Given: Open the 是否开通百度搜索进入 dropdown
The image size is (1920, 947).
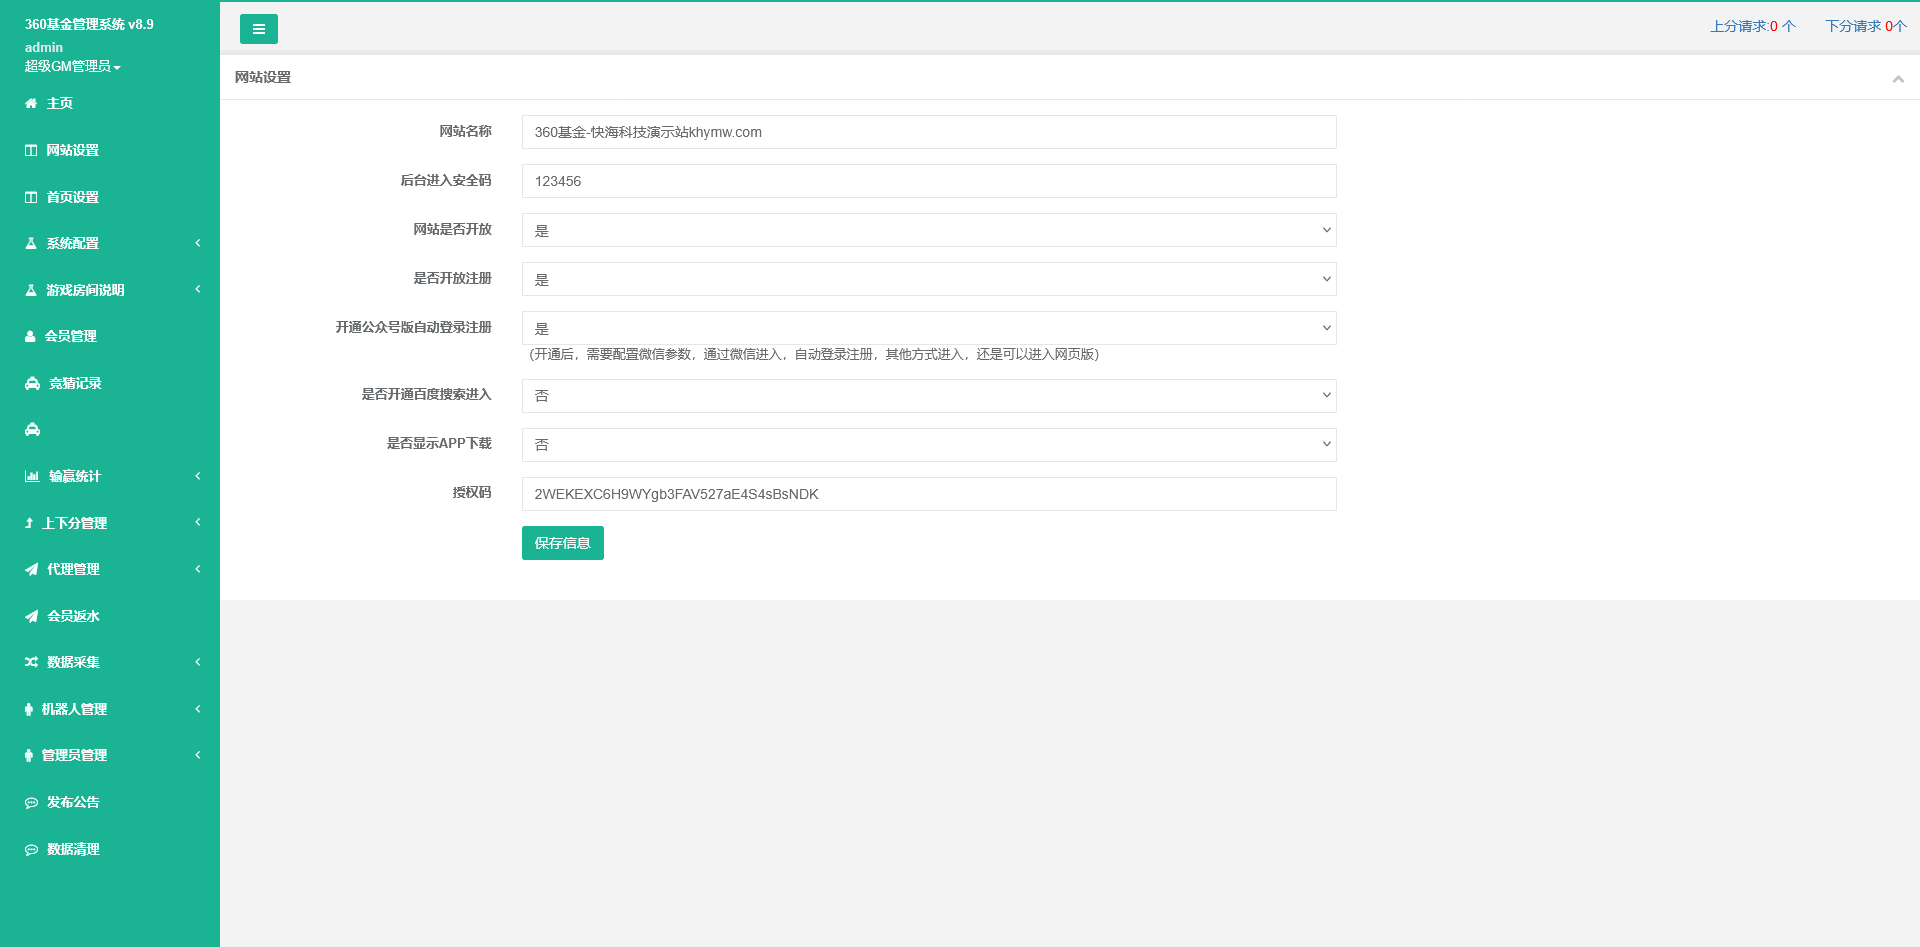Looking at the screenshot, I should (x=928, y=396).
